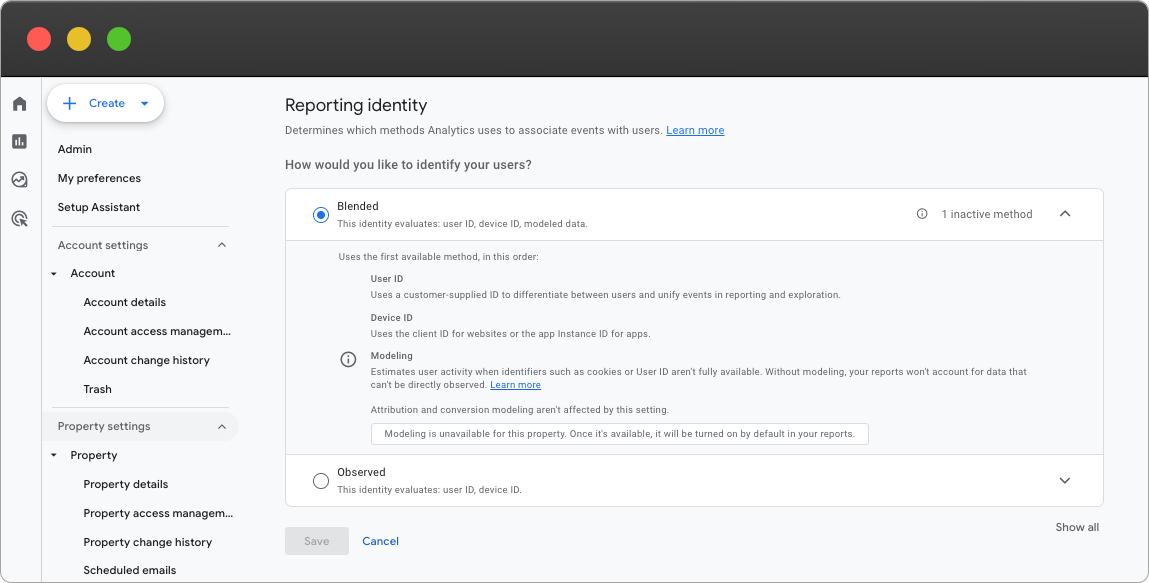
Task: Open My preferences from the sidebar
Action: 97,178
